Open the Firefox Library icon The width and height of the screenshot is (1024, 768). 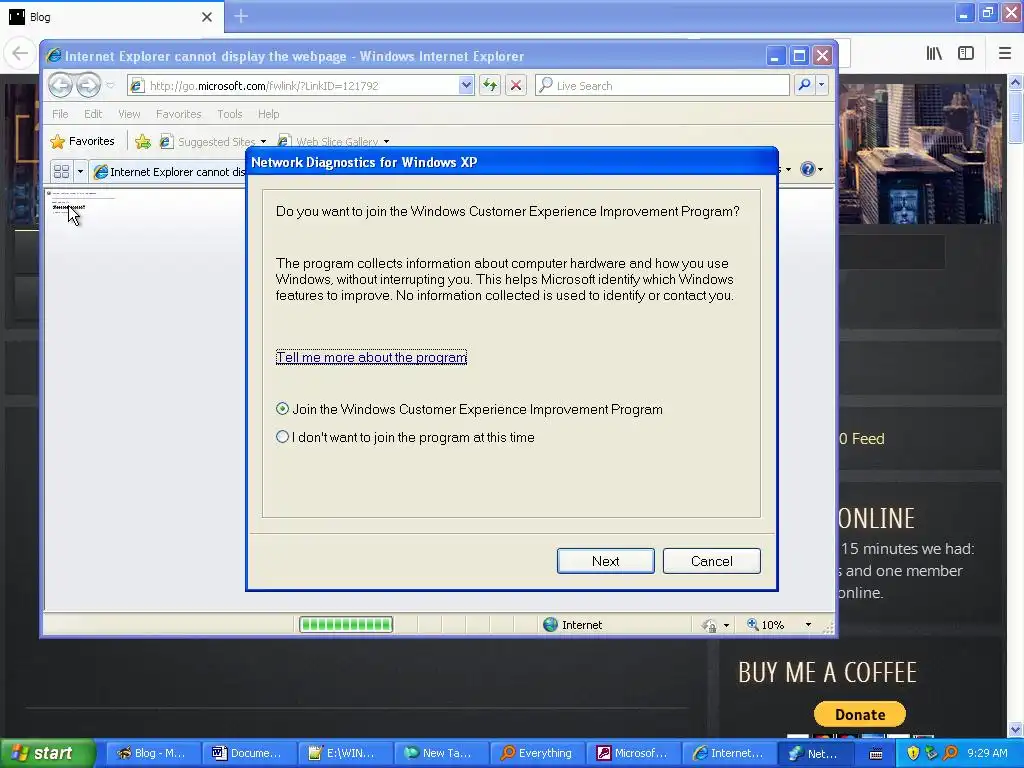tap(934, 53)
